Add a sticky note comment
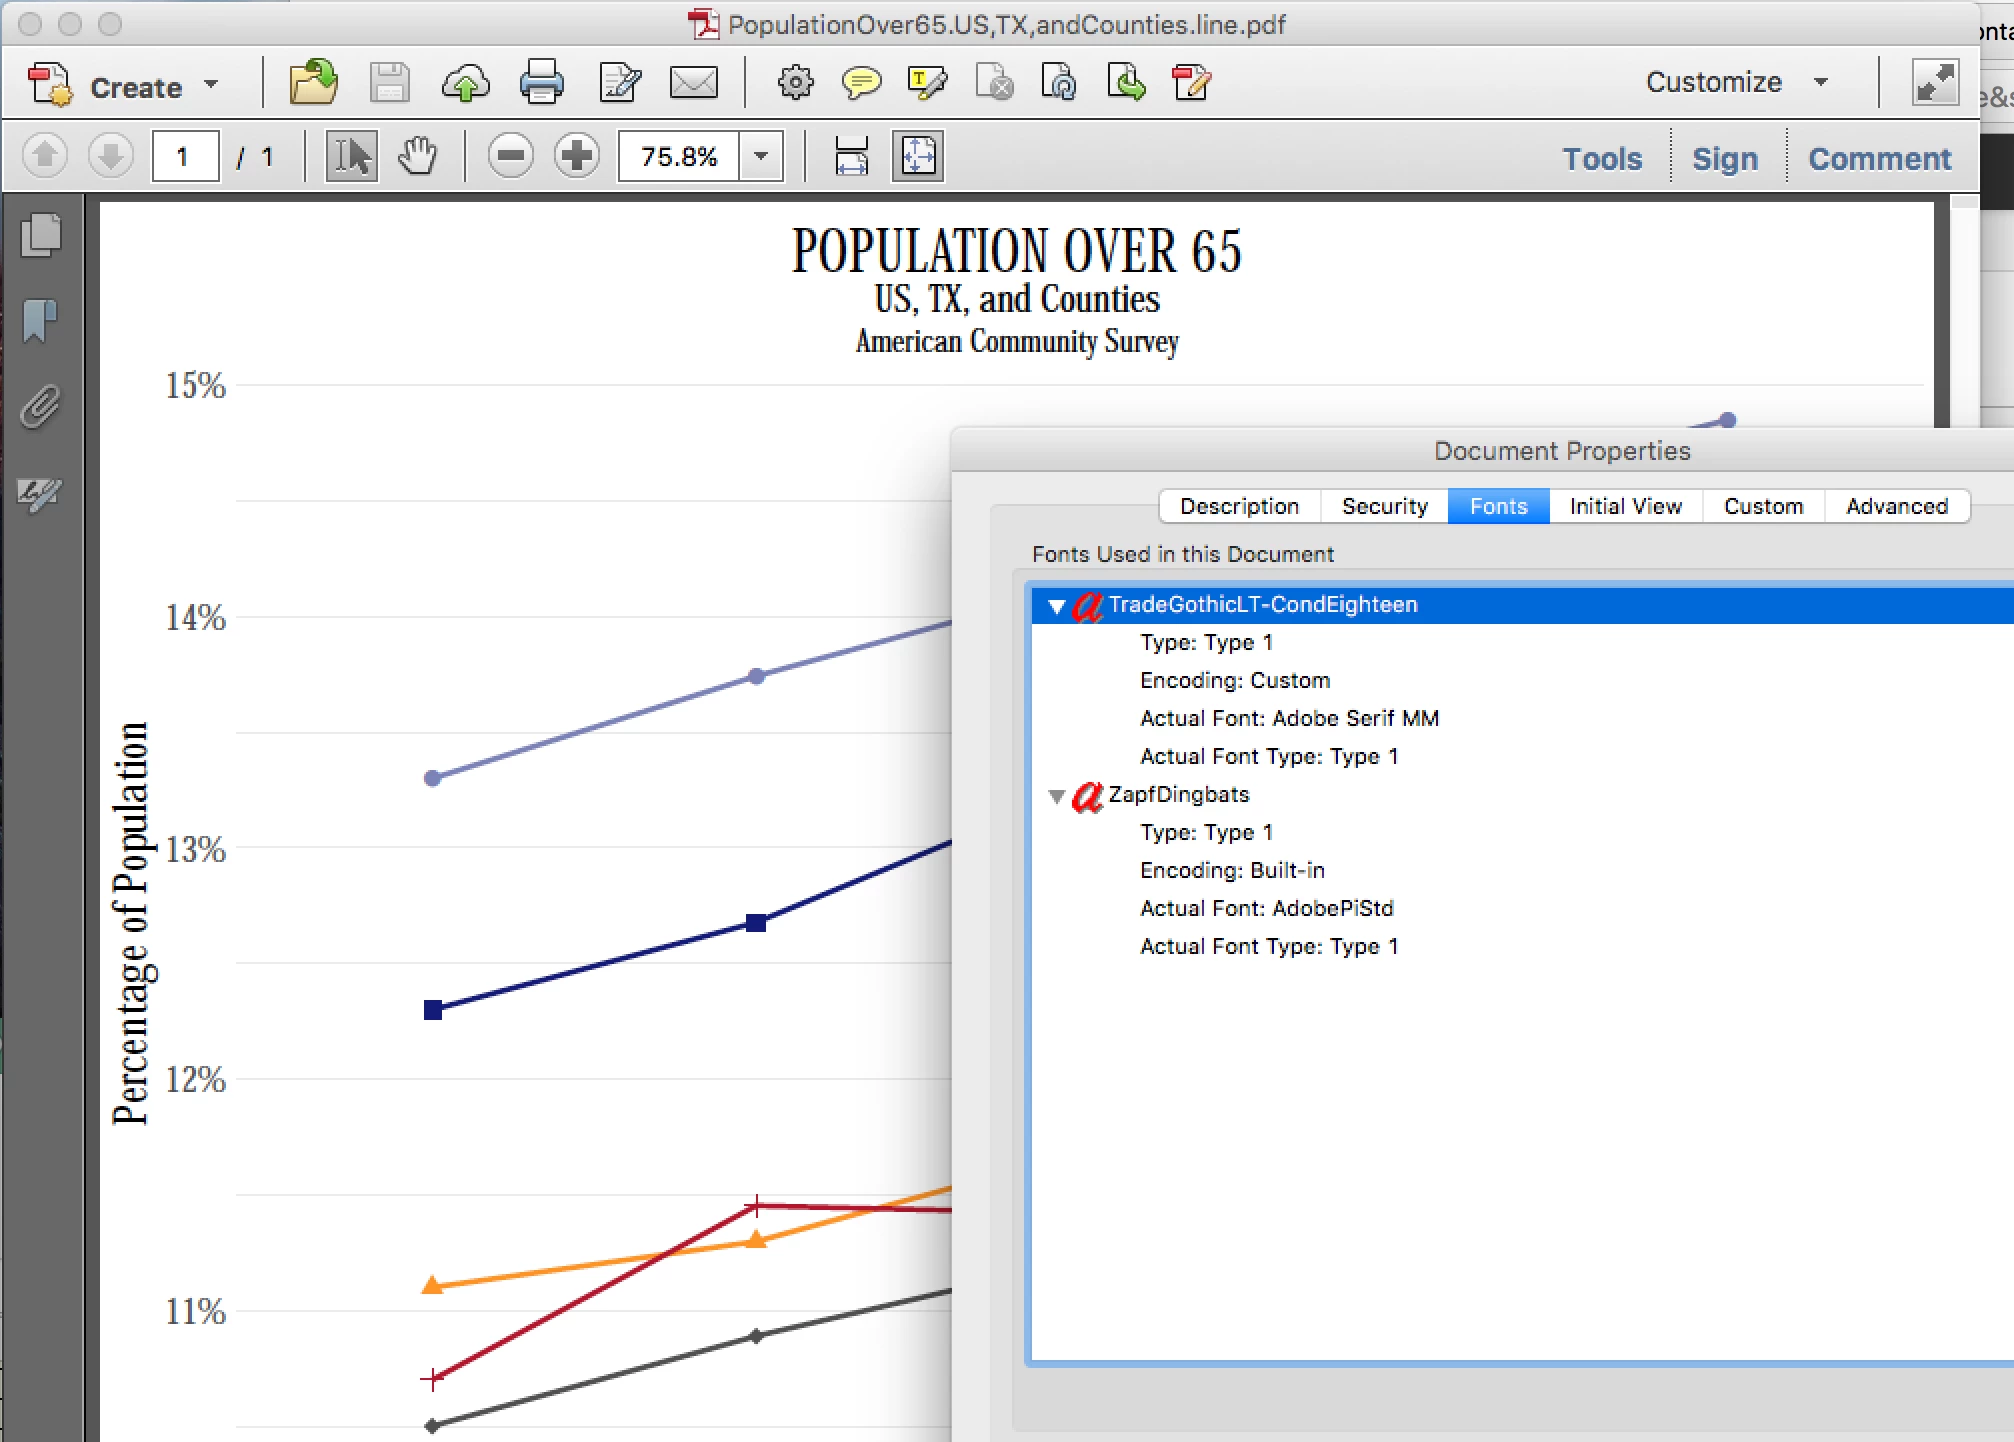 (x=861, y=83)
